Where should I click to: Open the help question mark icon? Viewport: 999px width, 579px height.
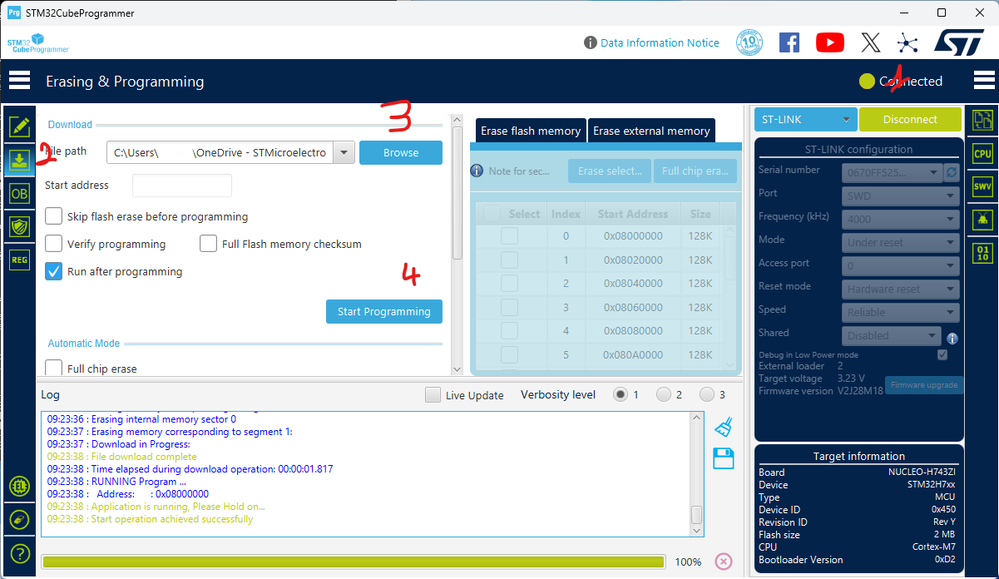20,554
